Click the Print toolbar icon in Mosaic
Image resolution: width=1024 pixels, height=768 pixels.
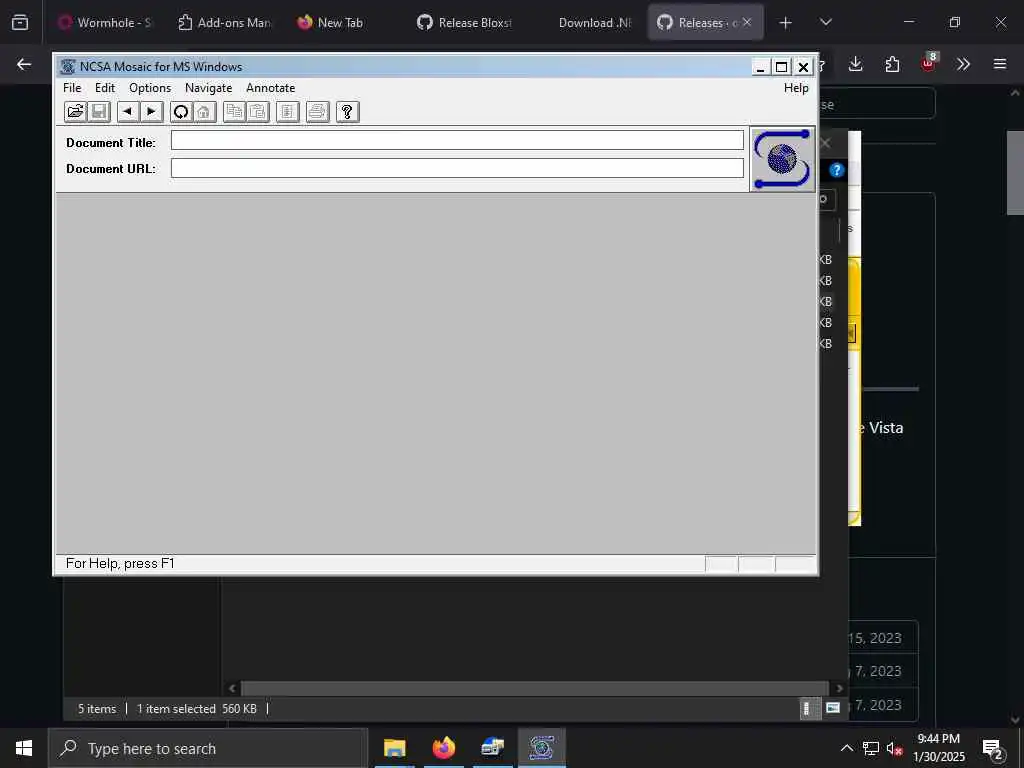pos(317,112)
